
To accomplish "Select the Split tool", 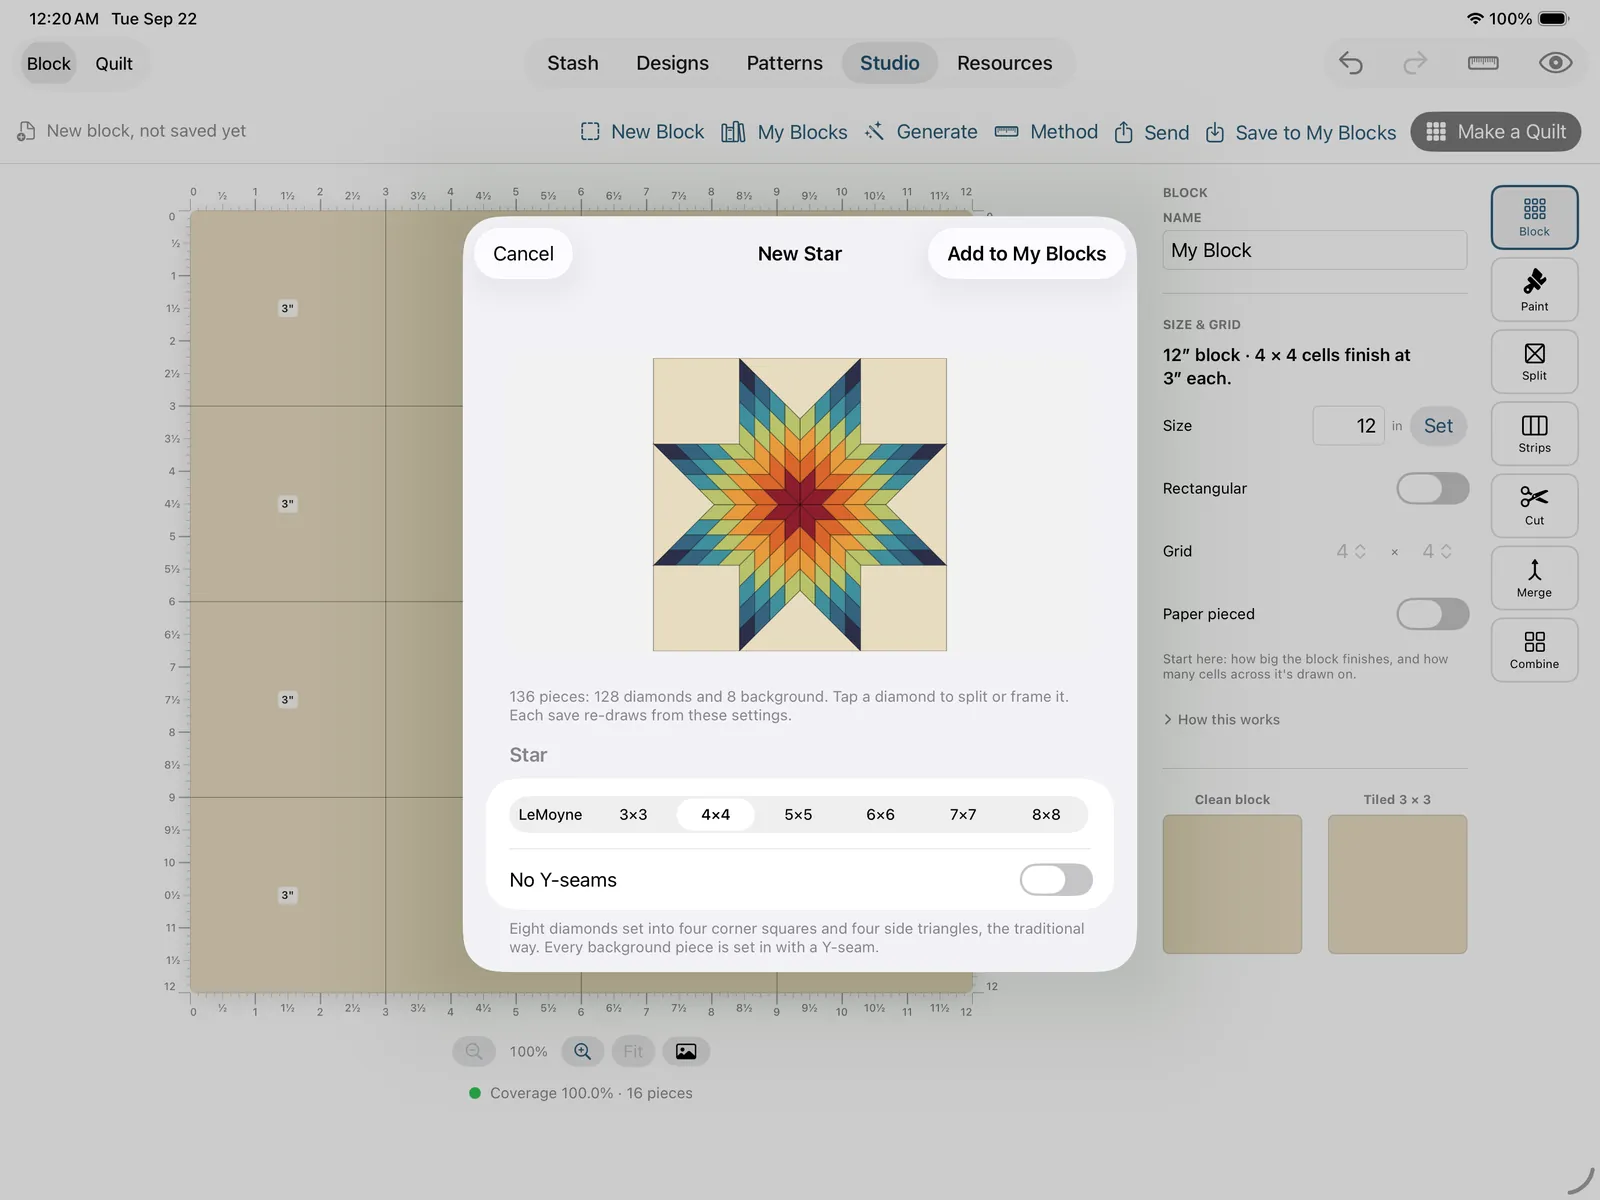I will click(x=1534, y=362).
